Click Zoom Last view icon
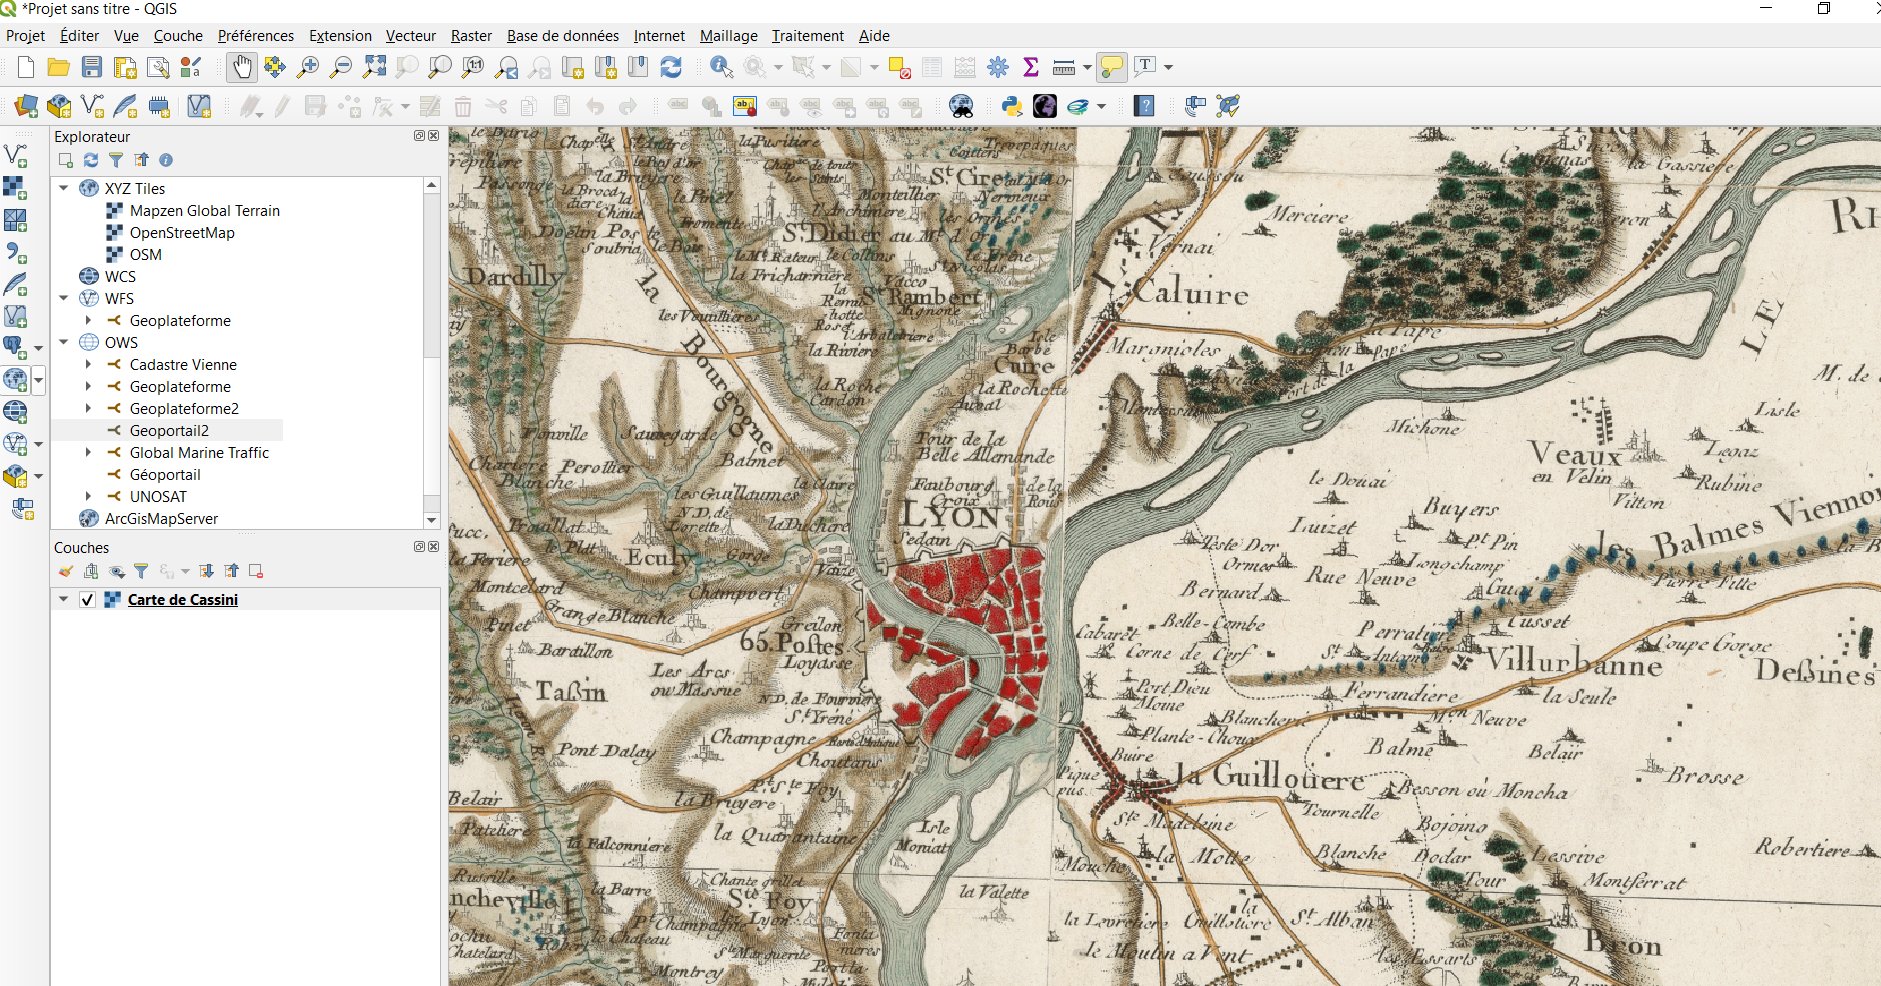This screenshot has height=986, width=1881. click(x=507, y=67)
